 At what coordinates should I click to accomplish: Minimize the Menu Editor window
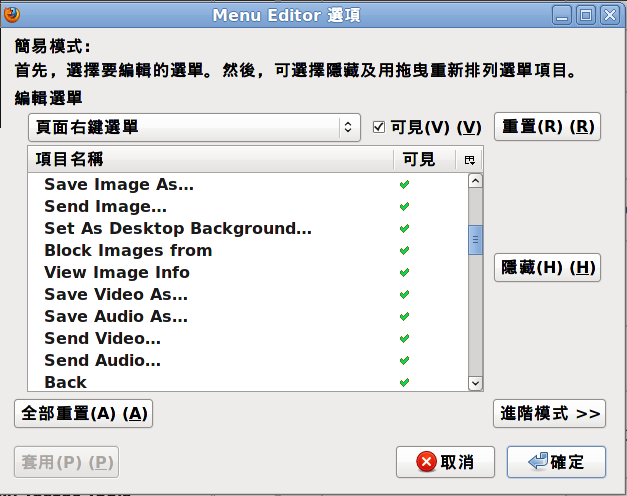click(562, 15)
